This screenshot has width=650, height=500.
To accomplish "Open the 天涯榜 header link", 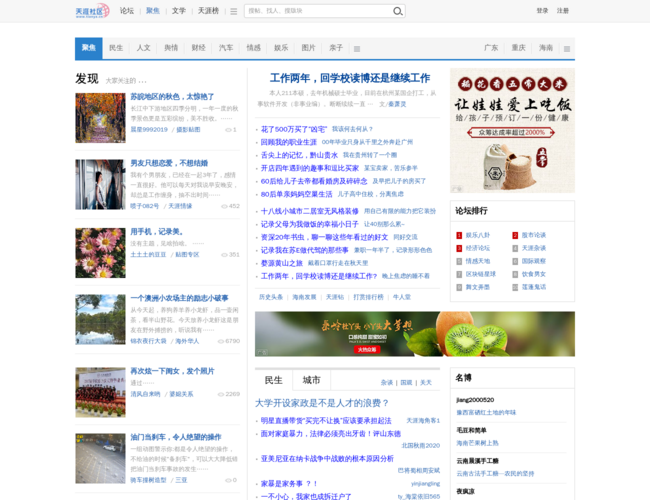I will [208, 11].
